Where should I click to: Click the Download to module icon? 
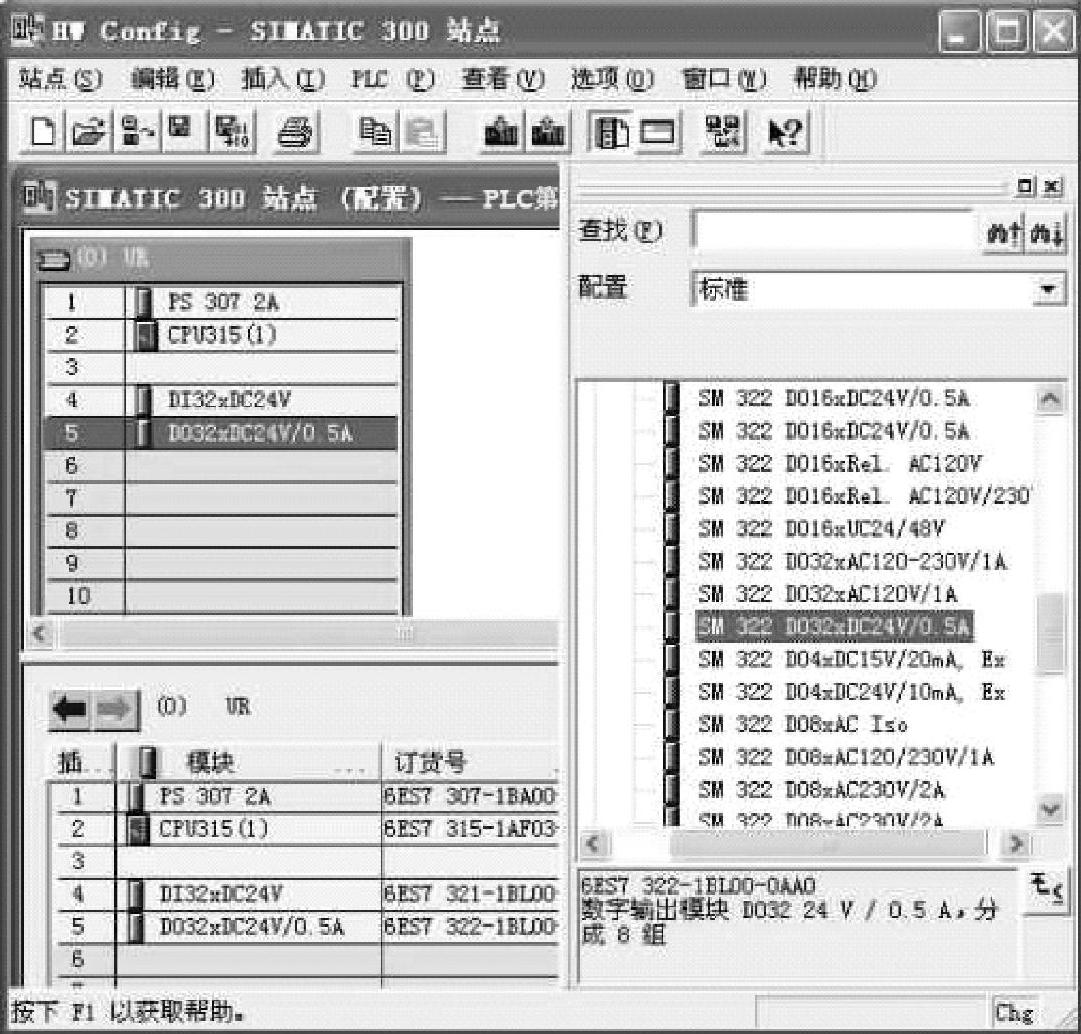(501, 131)
